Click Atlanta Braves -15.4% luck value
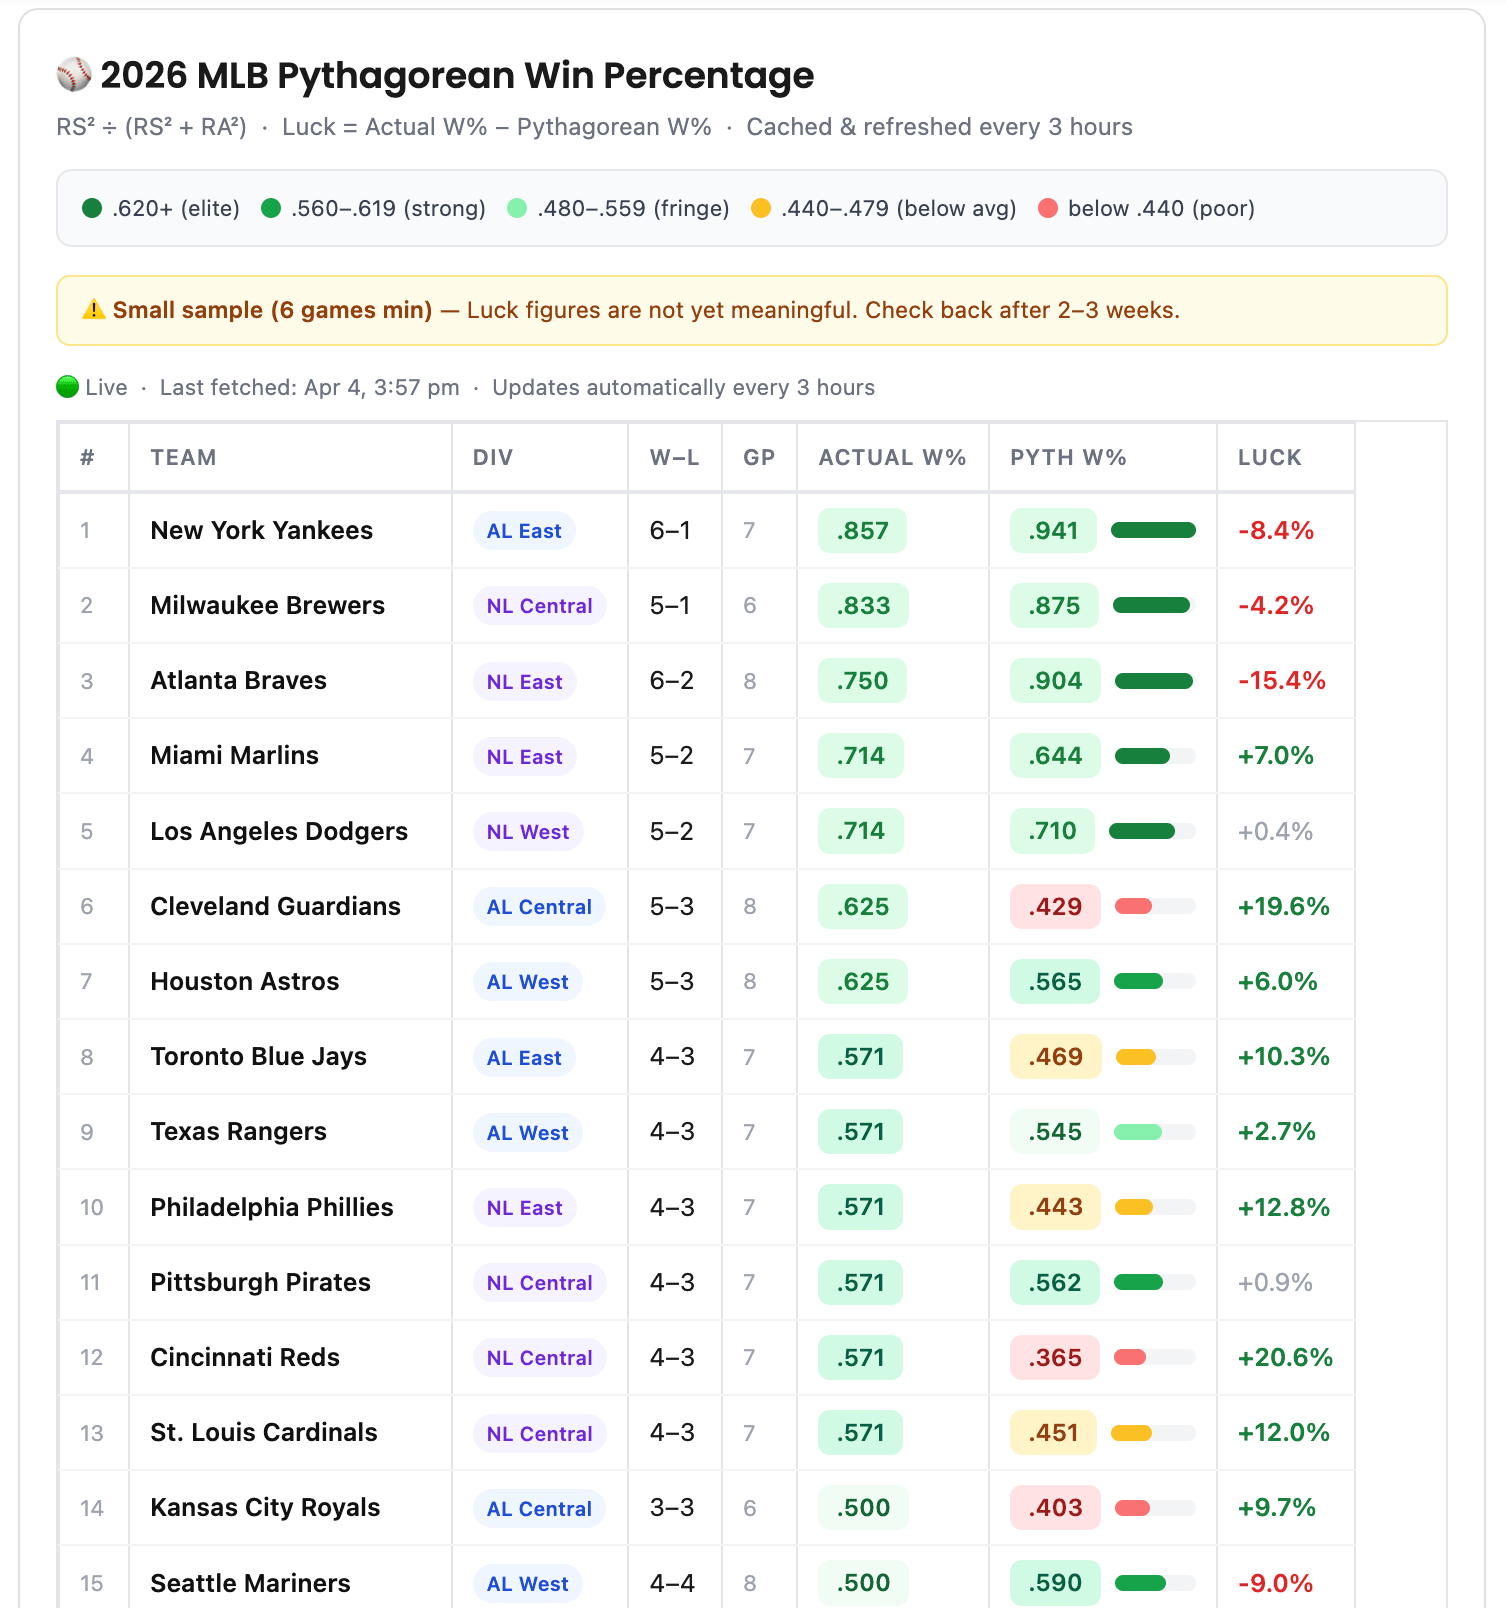The height and width of the screenshot is (1608, 1506). coord(1281,681)
